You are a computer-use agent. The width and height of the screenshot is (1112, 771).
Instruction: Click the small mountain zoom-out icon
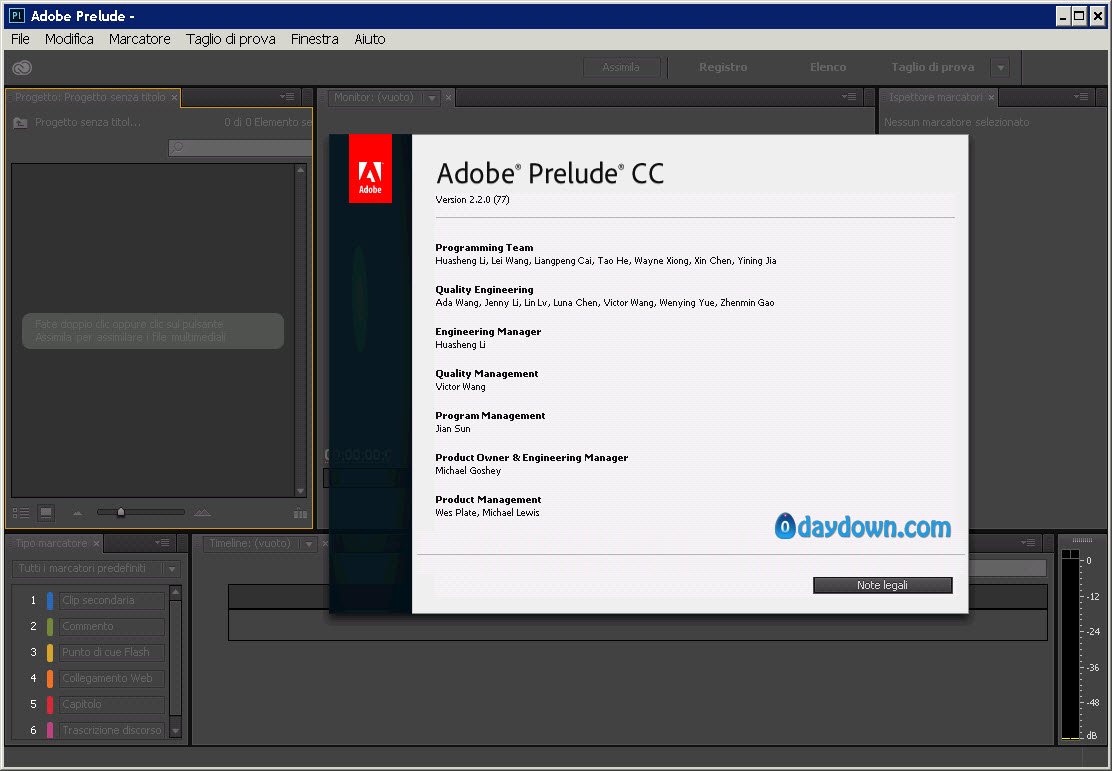tap(77, 513)
